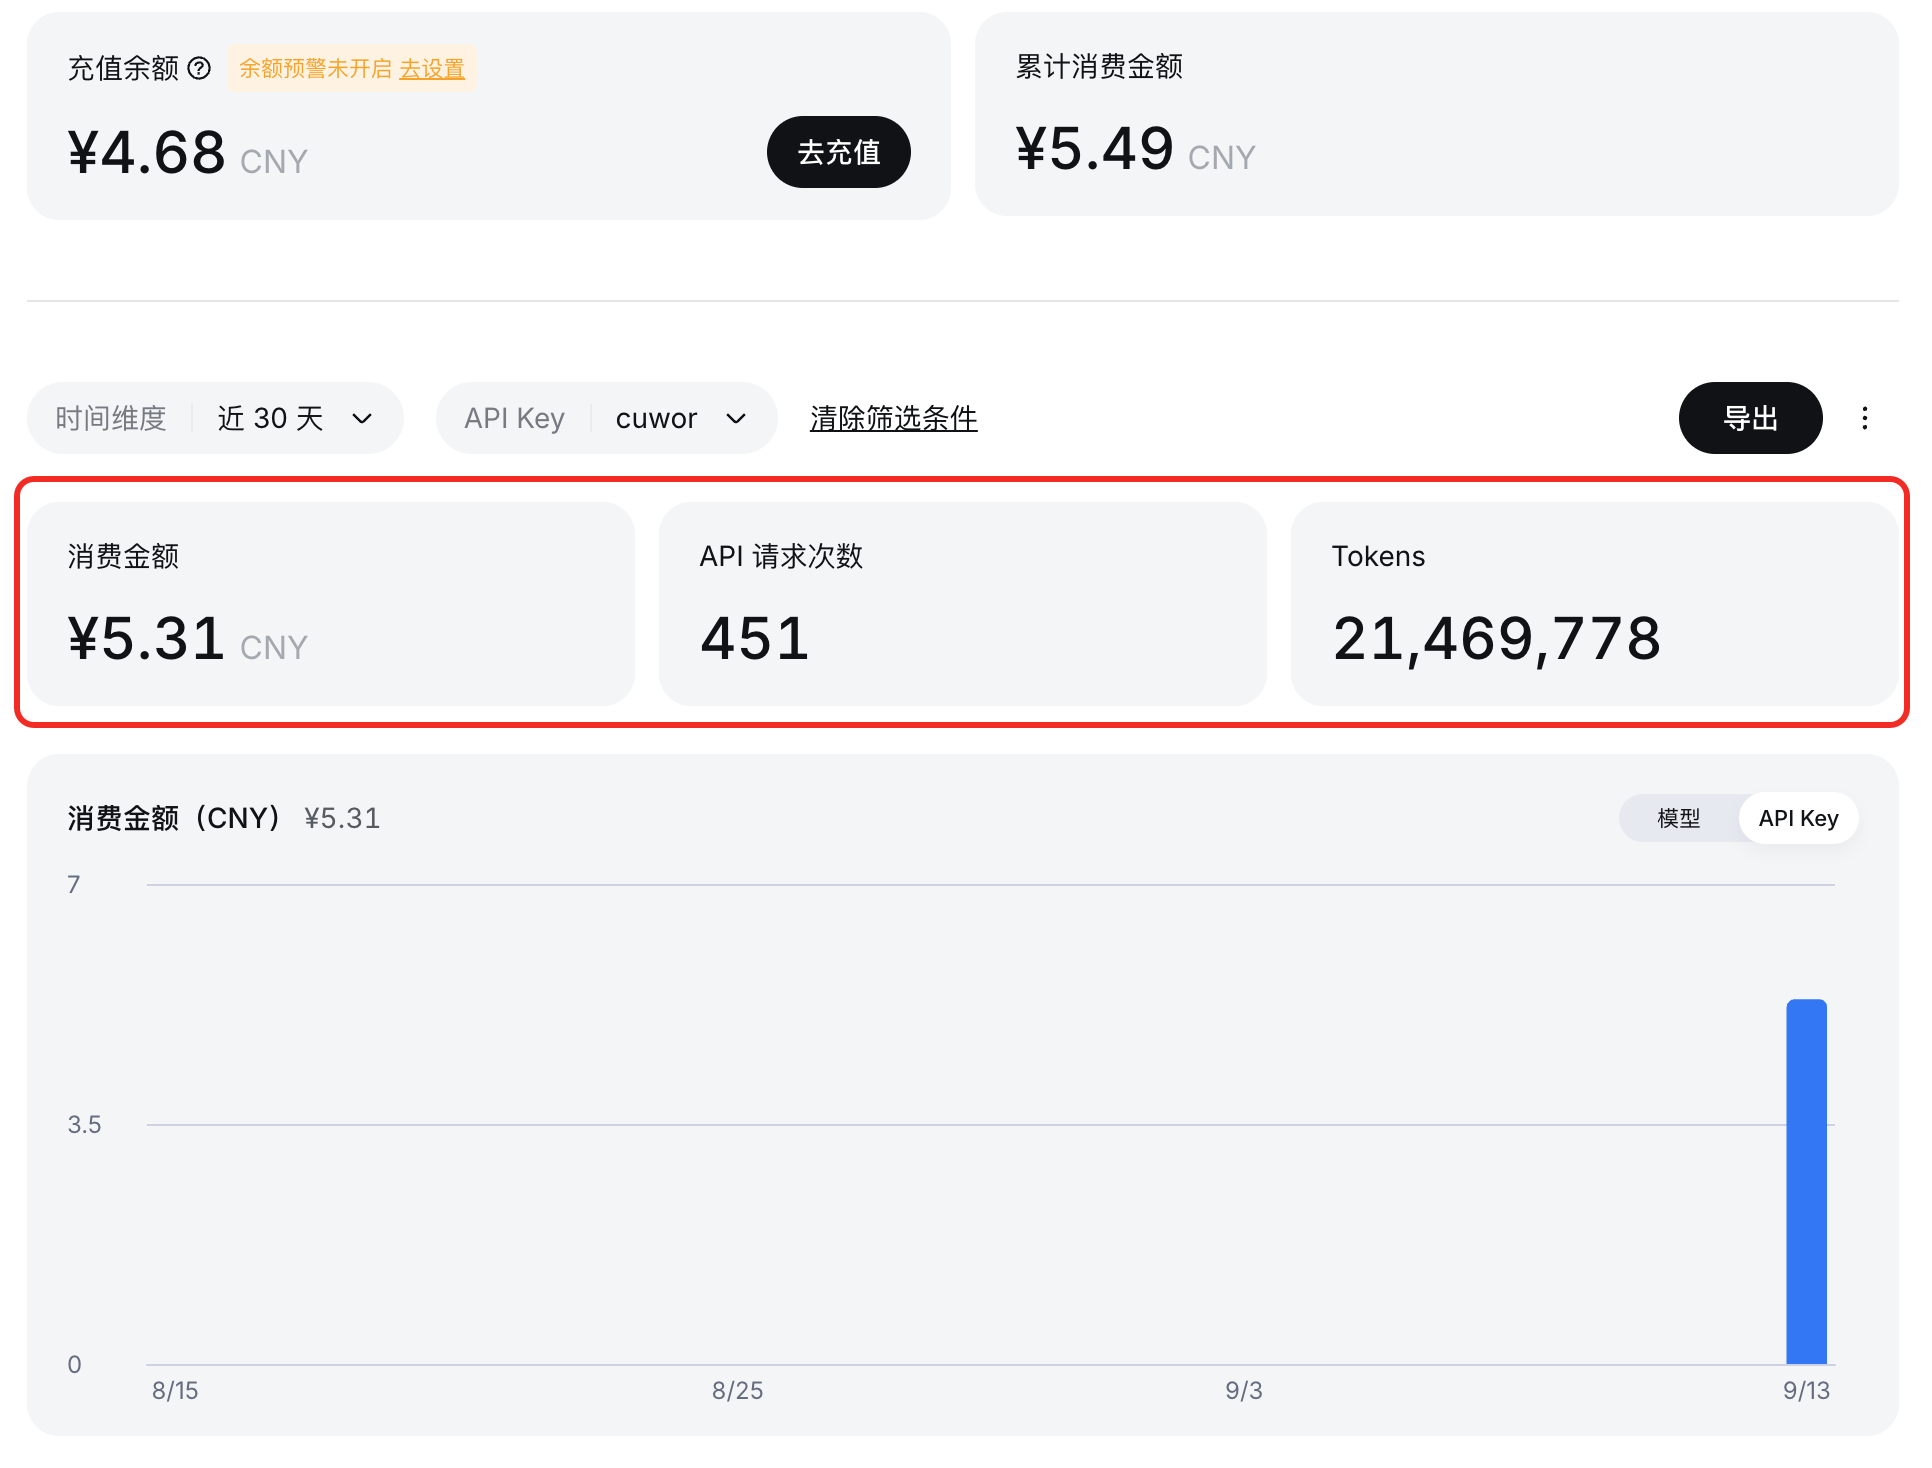The image size is (1932, 1468).
Task: Click the 9/13 date axis label
Action: [x=1807, y=1390]
